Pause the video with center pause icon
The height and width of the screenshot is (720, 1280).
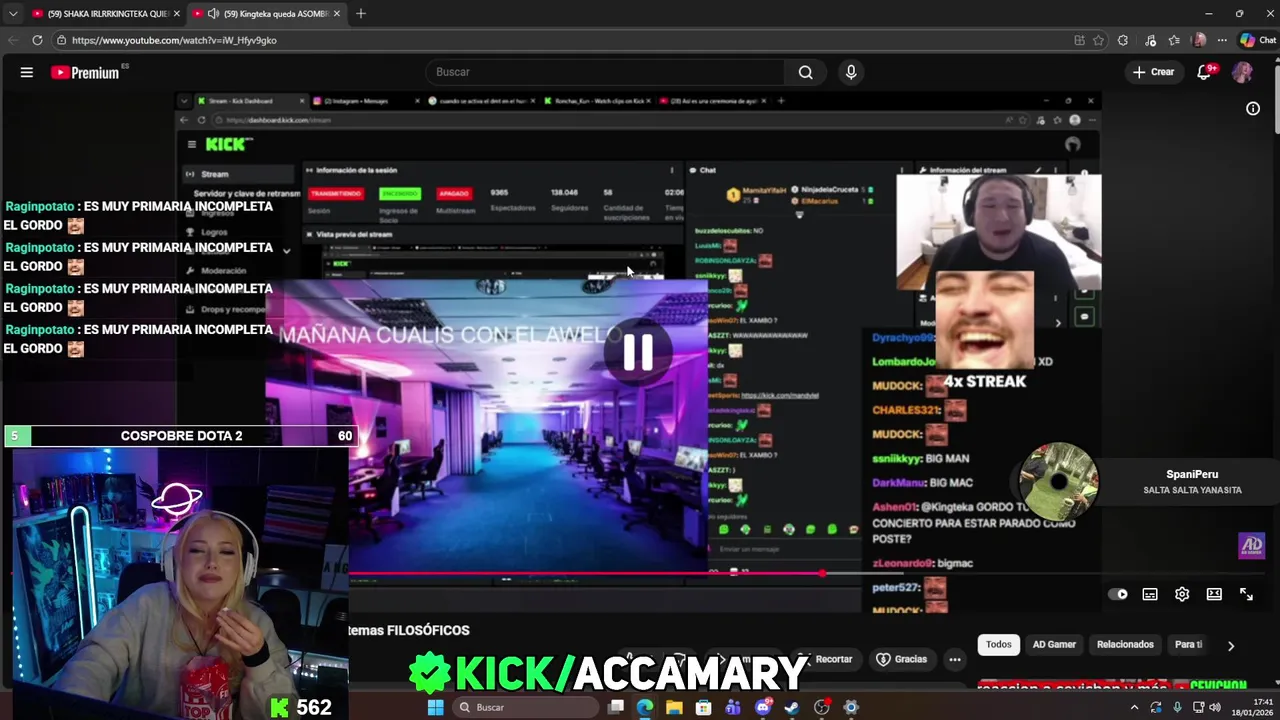[x=638, y=352]
